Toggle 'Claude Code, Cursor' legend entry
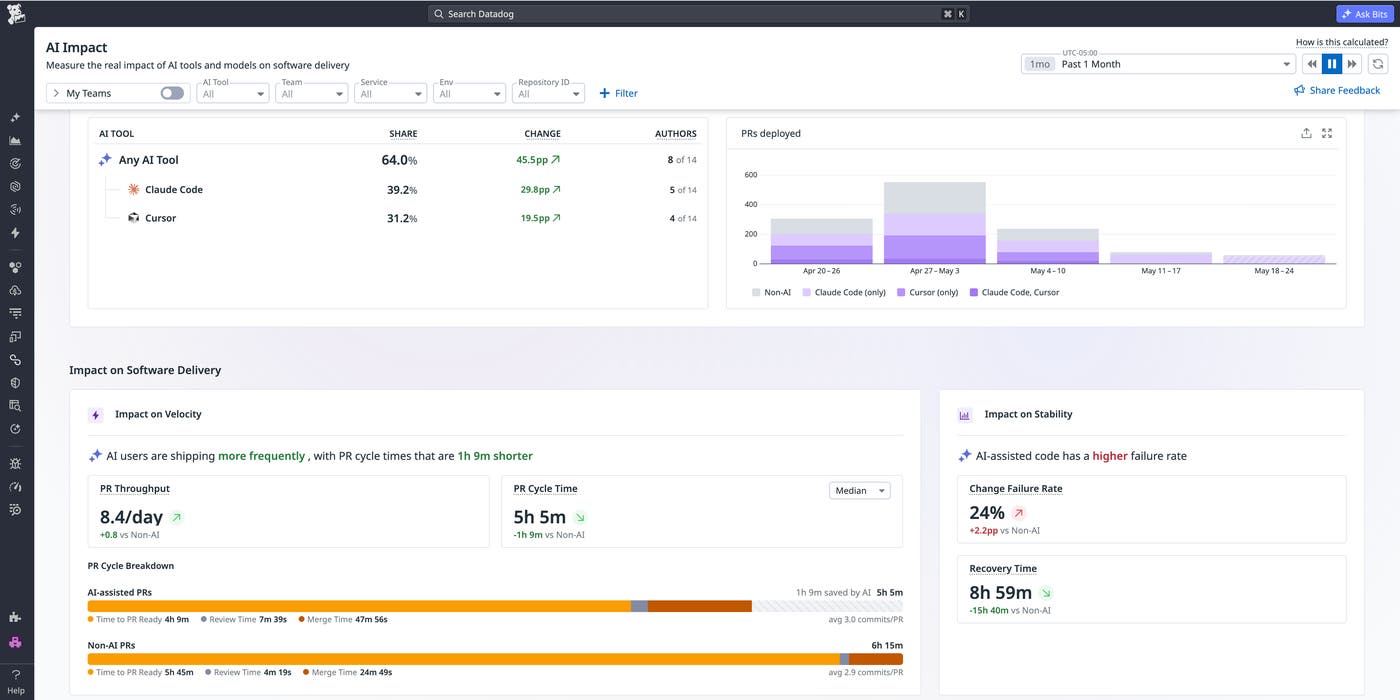This screenshot has width=1400, height=700. [x=1014, y=292]
